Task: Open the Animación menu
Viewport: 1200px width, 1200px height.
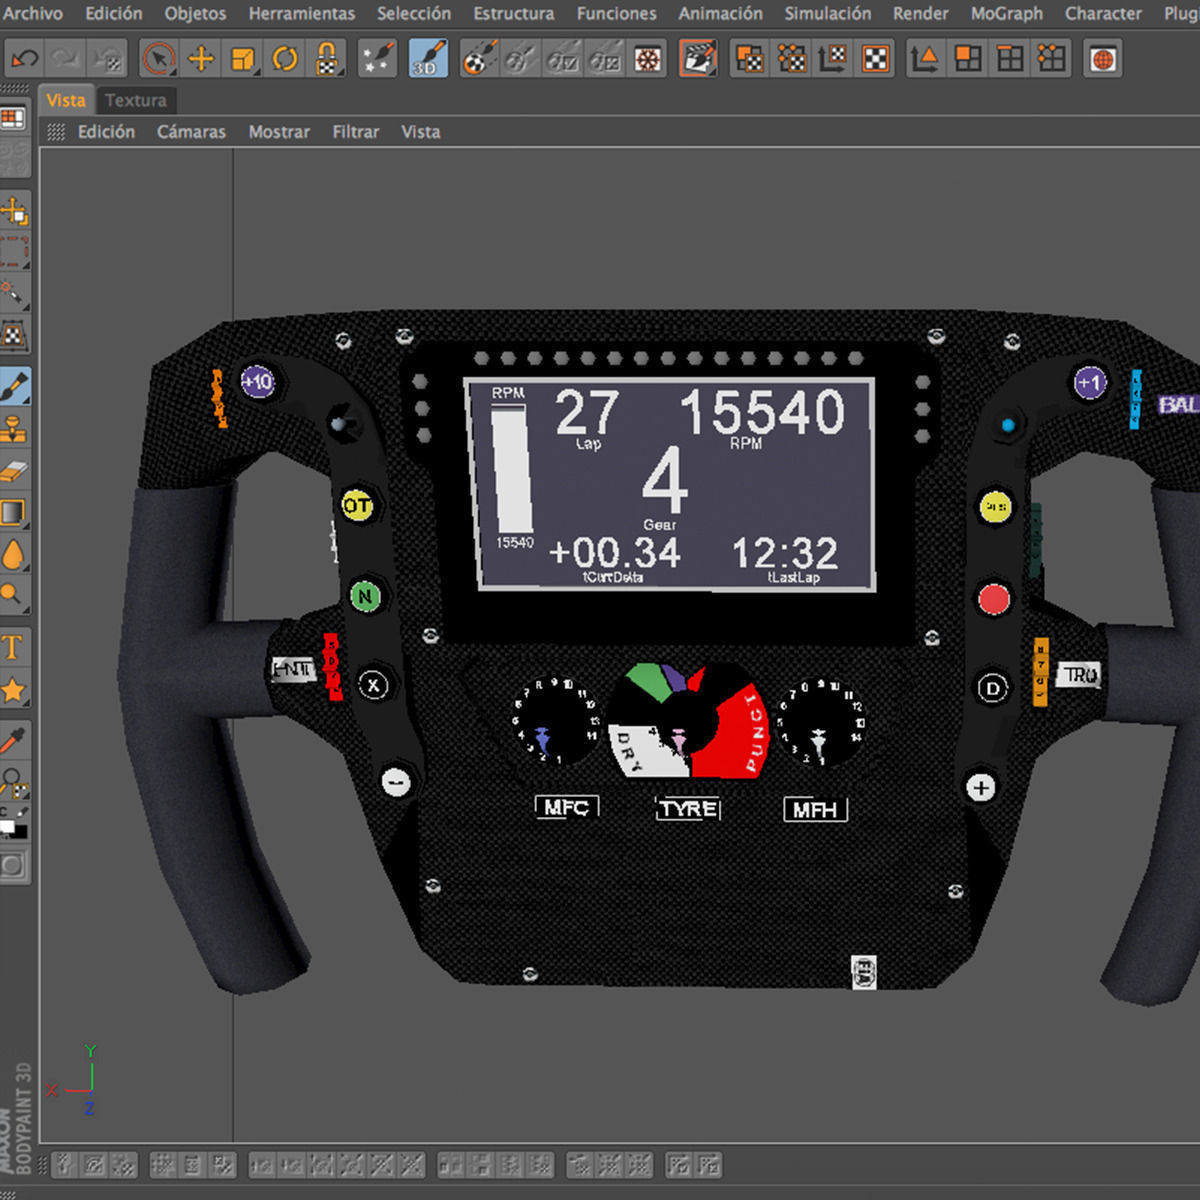Action: (720, 13)
